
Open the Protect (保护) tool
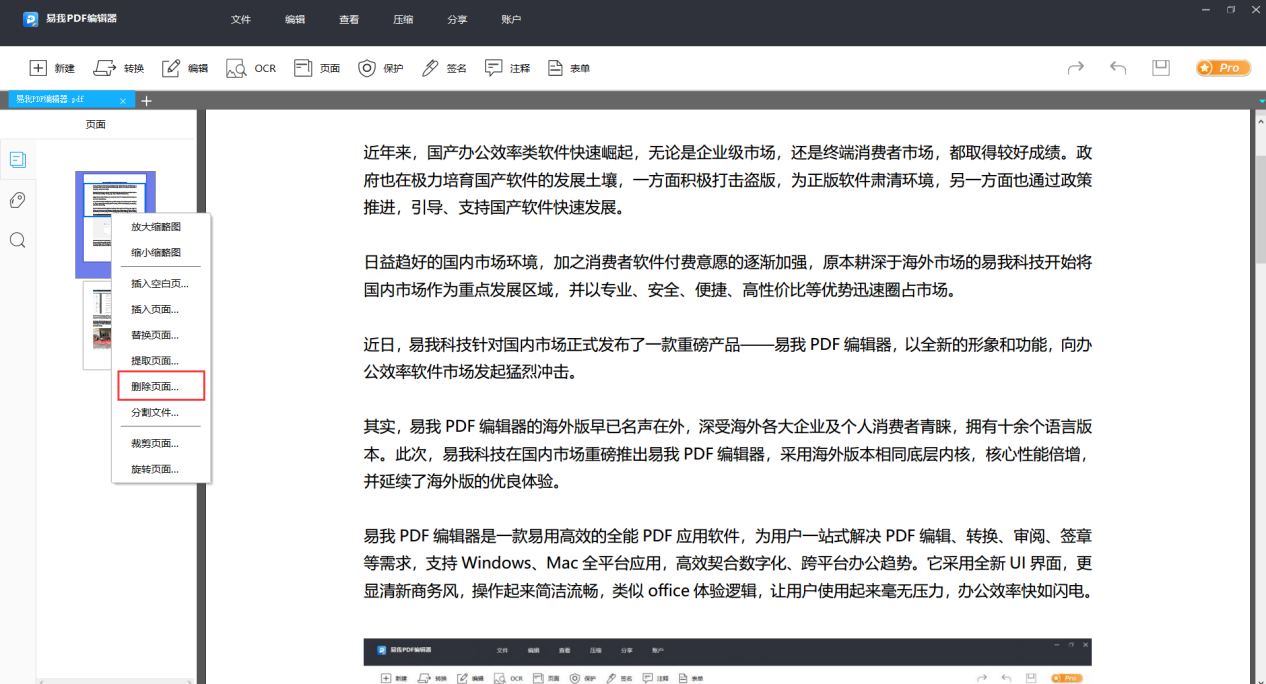pos(381,68)
